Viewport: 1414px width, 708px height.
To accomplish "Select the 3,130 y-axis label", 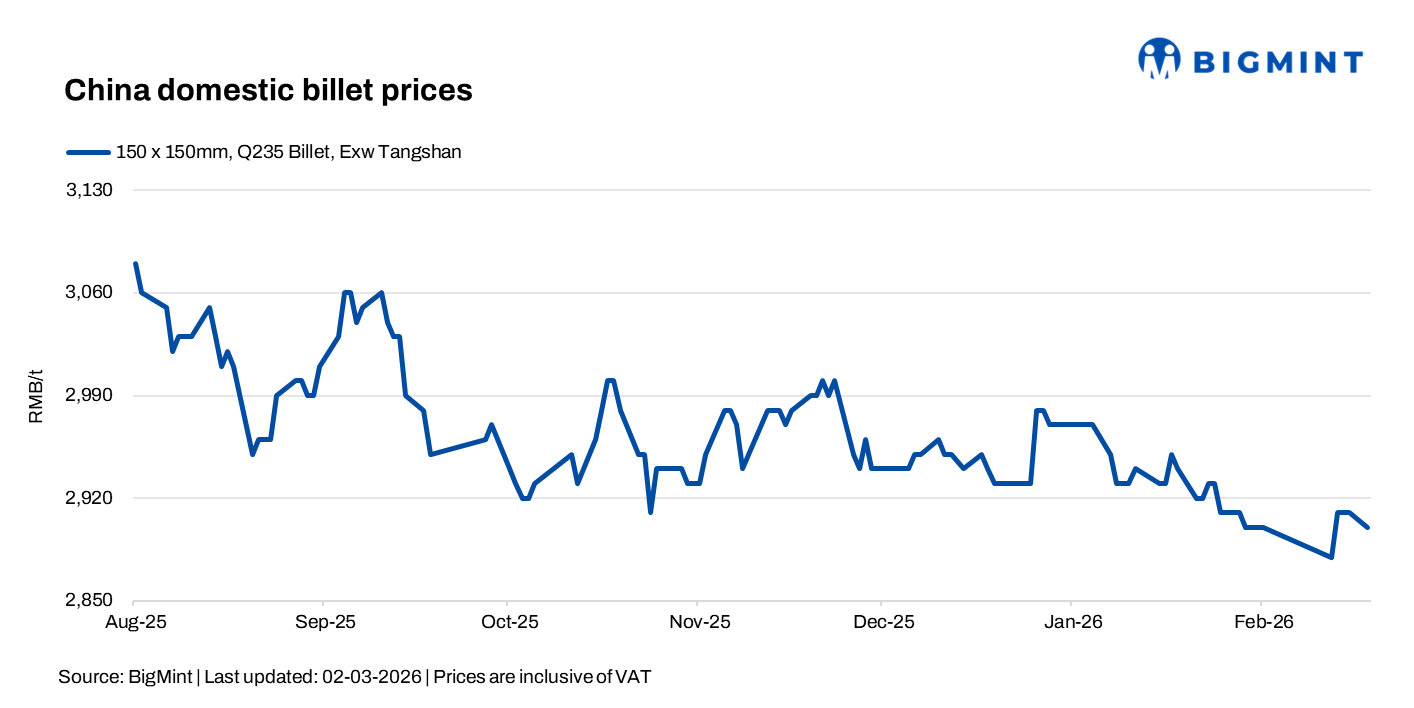I will point(88,190).
